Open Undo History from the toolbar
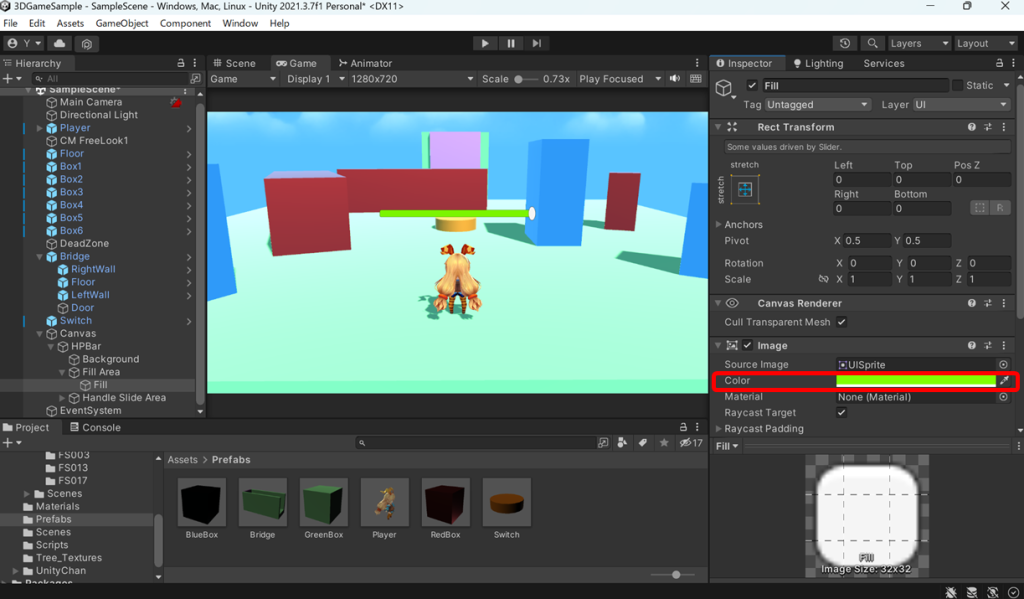The width and height of the screenshot is (1024, 599). tap(845, 43)
